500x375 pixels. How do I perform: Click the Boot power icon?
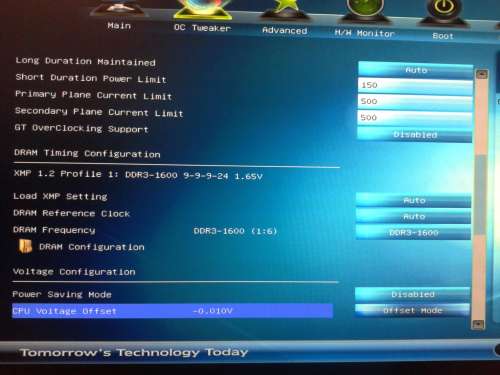click(444, 12)
